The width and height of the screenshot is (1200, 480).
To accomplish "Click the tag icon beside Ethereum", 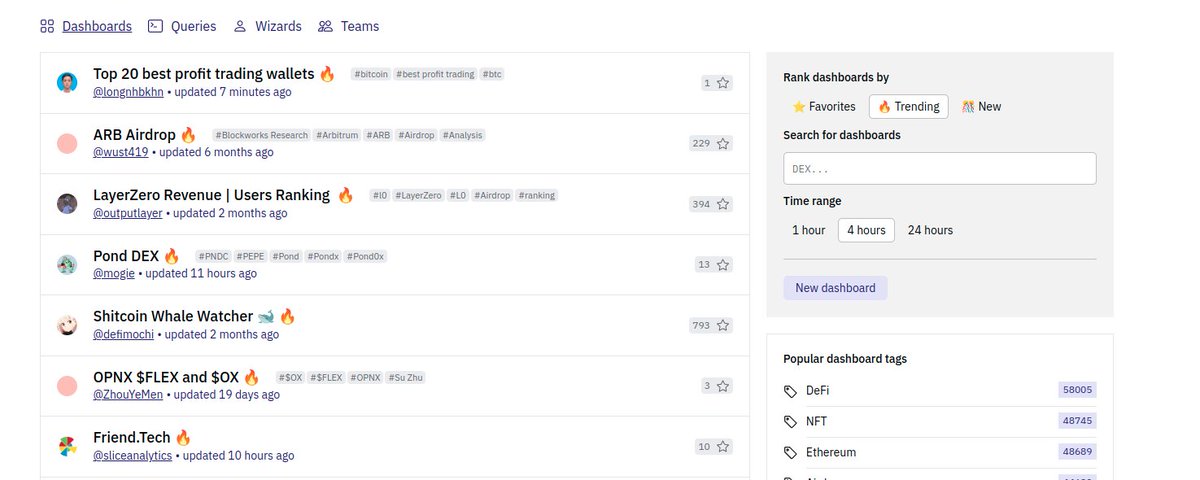I will click(790, 452).
